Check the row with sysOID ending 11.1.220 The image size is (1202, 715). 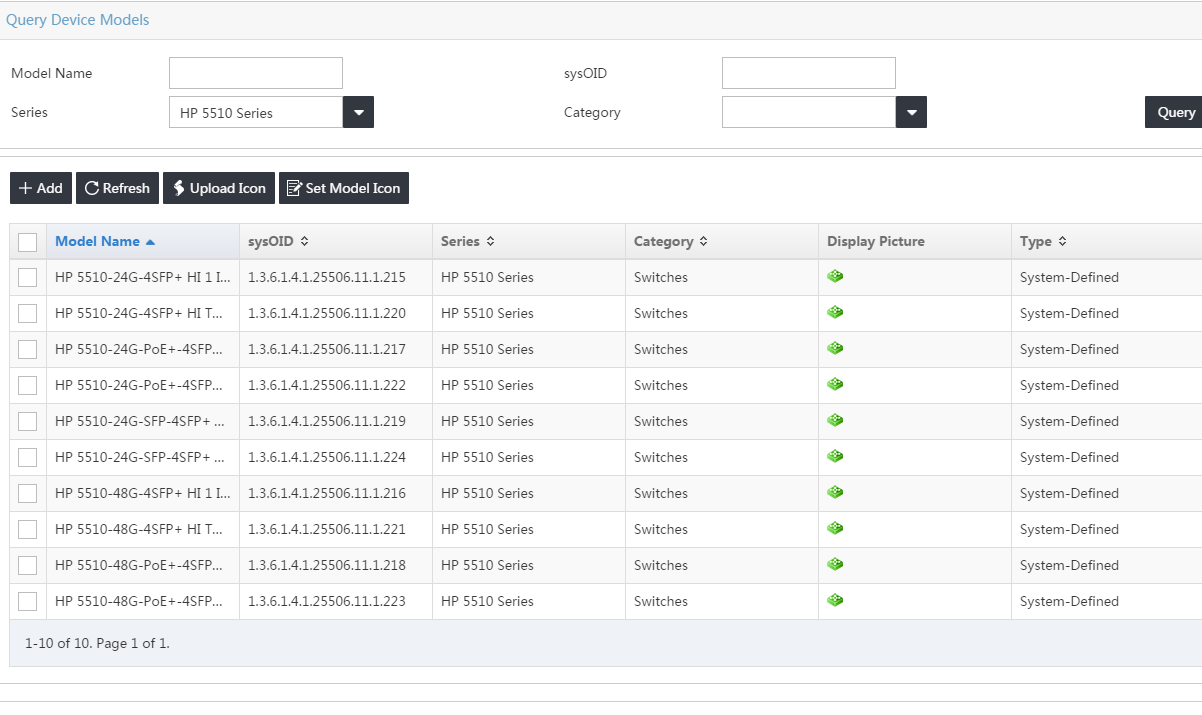(28, 313)
